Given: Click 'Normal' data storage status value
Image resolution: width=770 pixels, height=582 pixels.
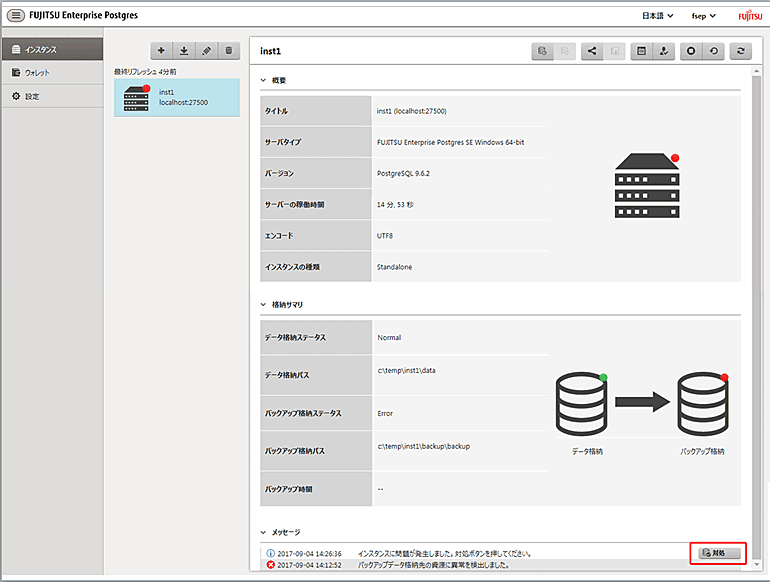Looking at the screenshot, I should point(389,337).
